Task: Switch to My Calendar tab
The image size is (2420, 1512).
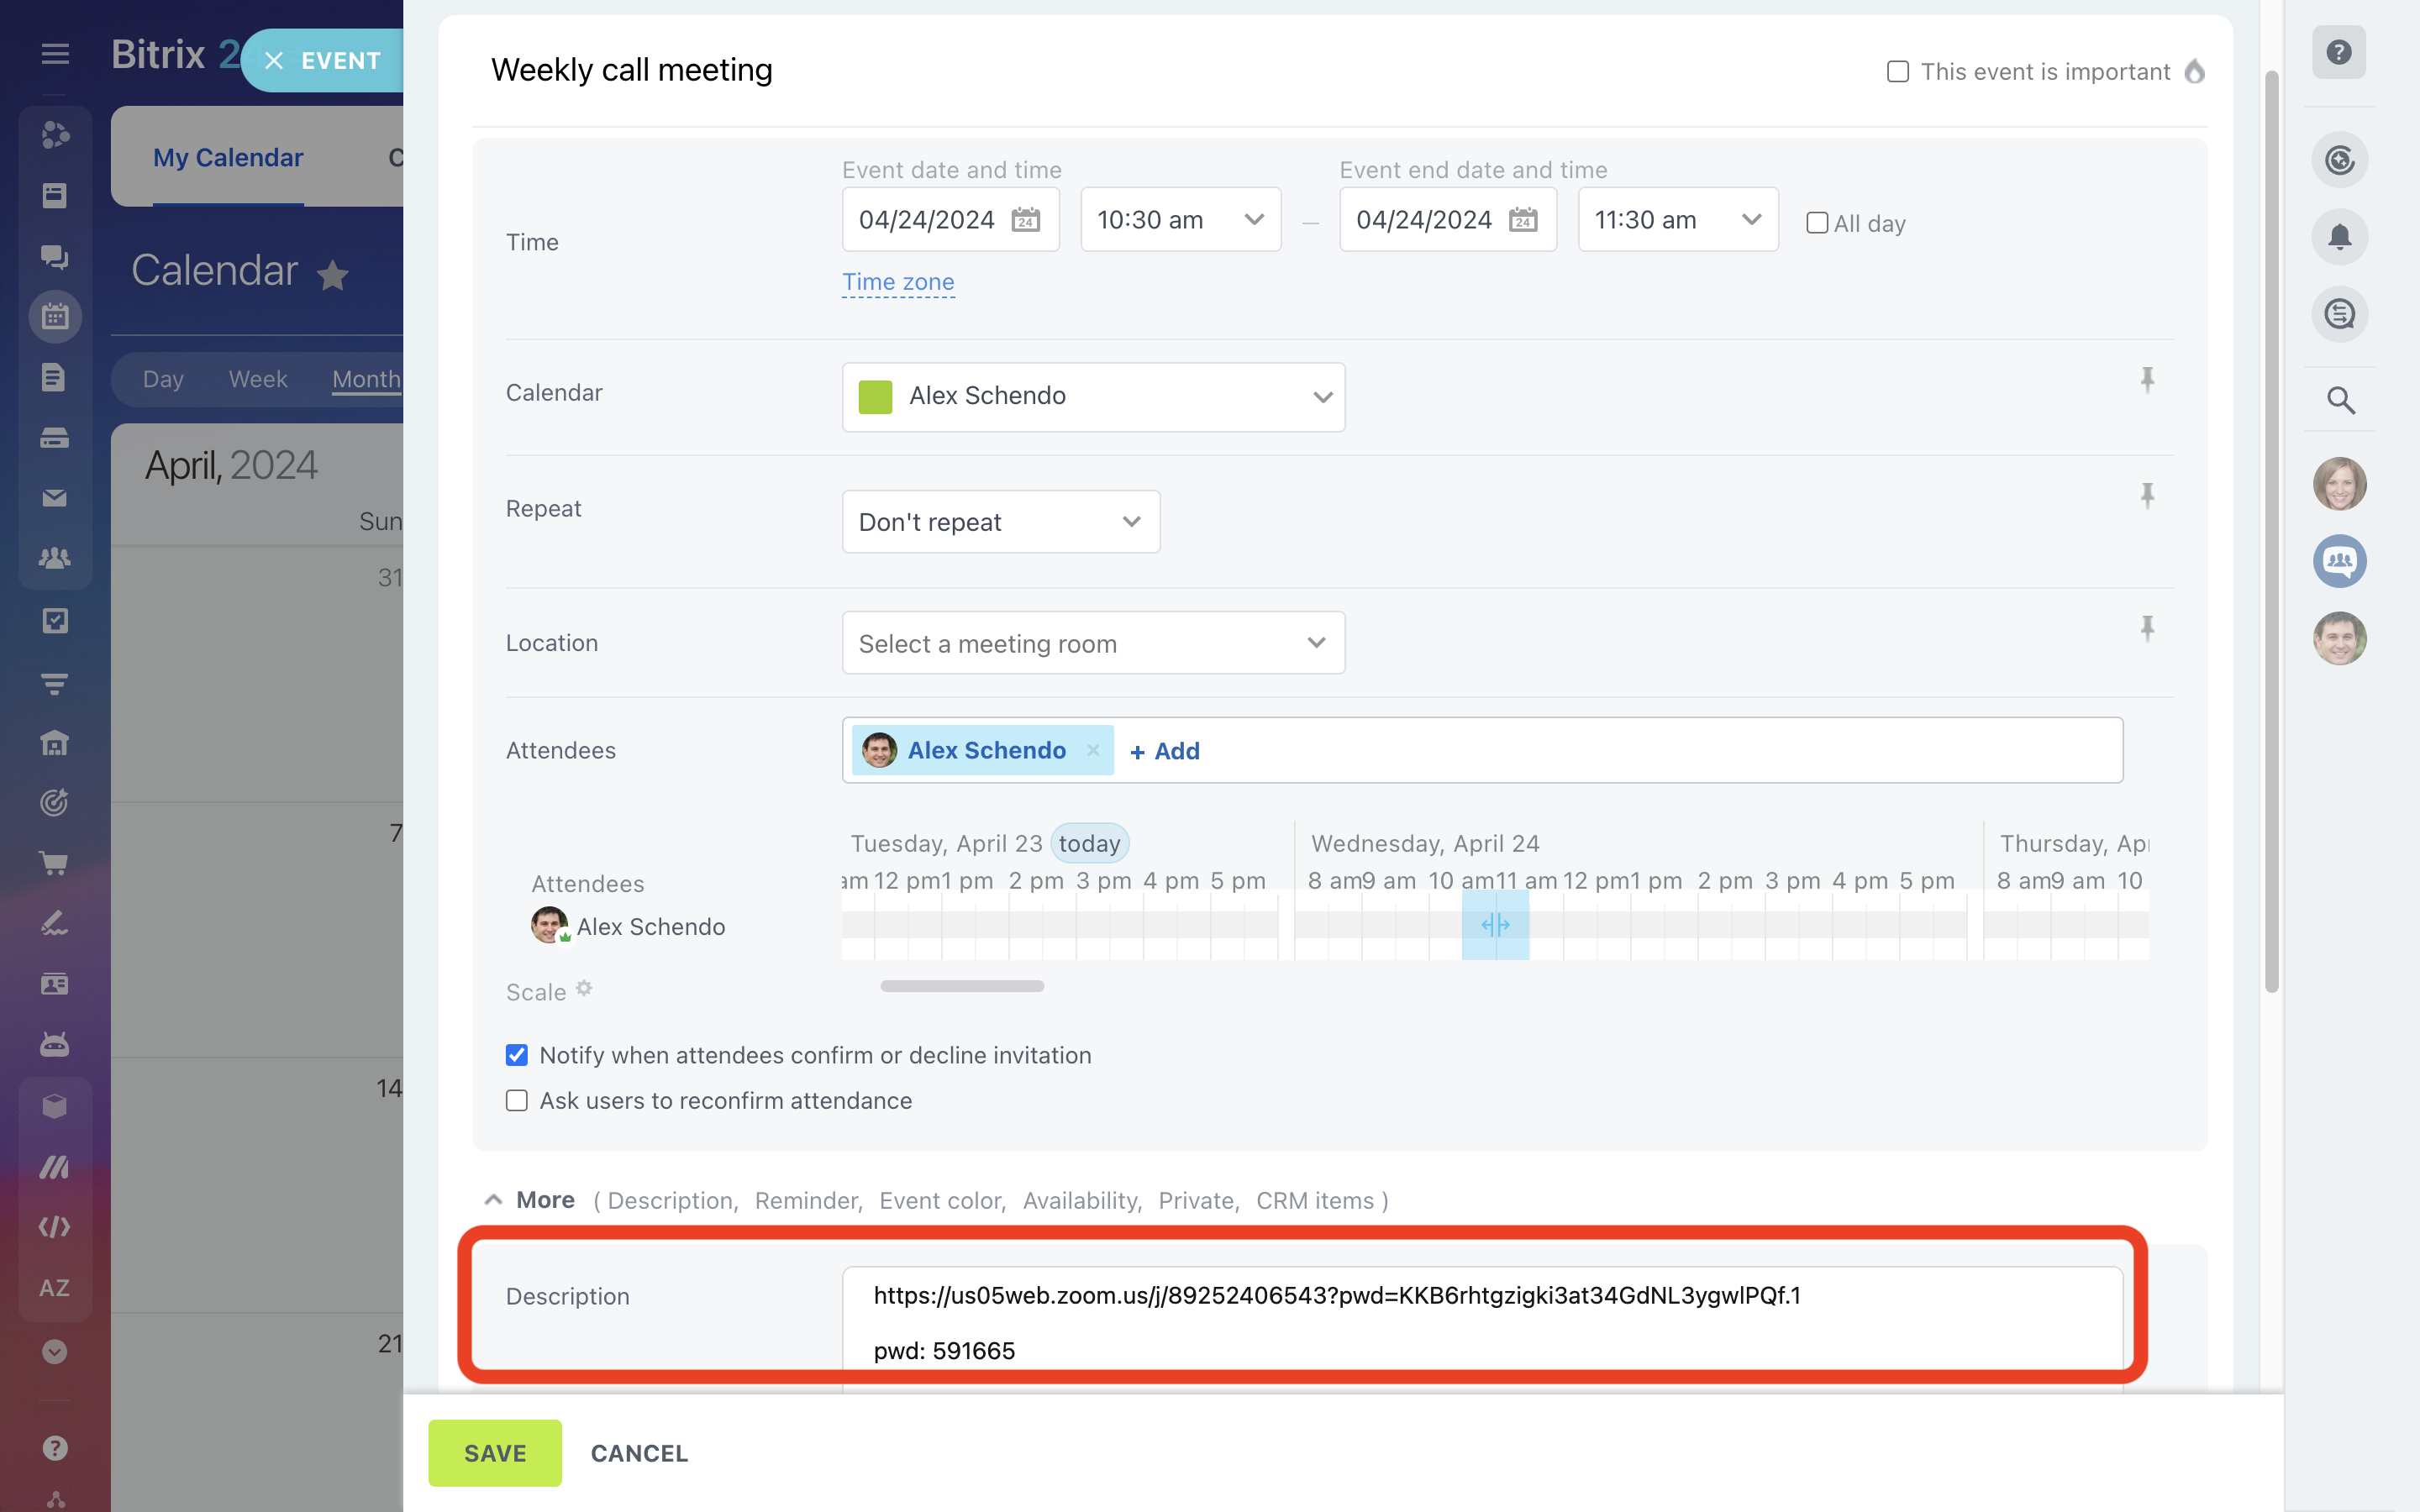Action: point(228,158)
